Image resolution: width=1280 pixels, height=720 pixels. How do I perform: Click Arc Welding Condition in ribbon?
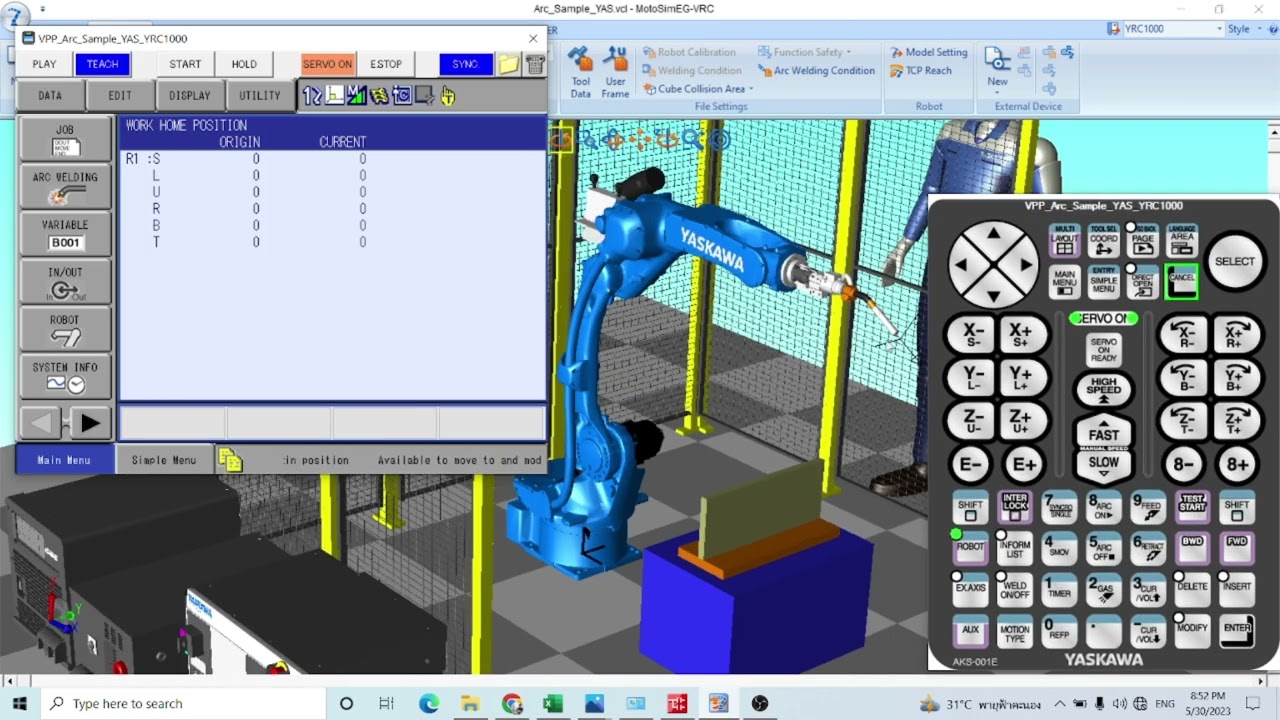tap(816, 71)
